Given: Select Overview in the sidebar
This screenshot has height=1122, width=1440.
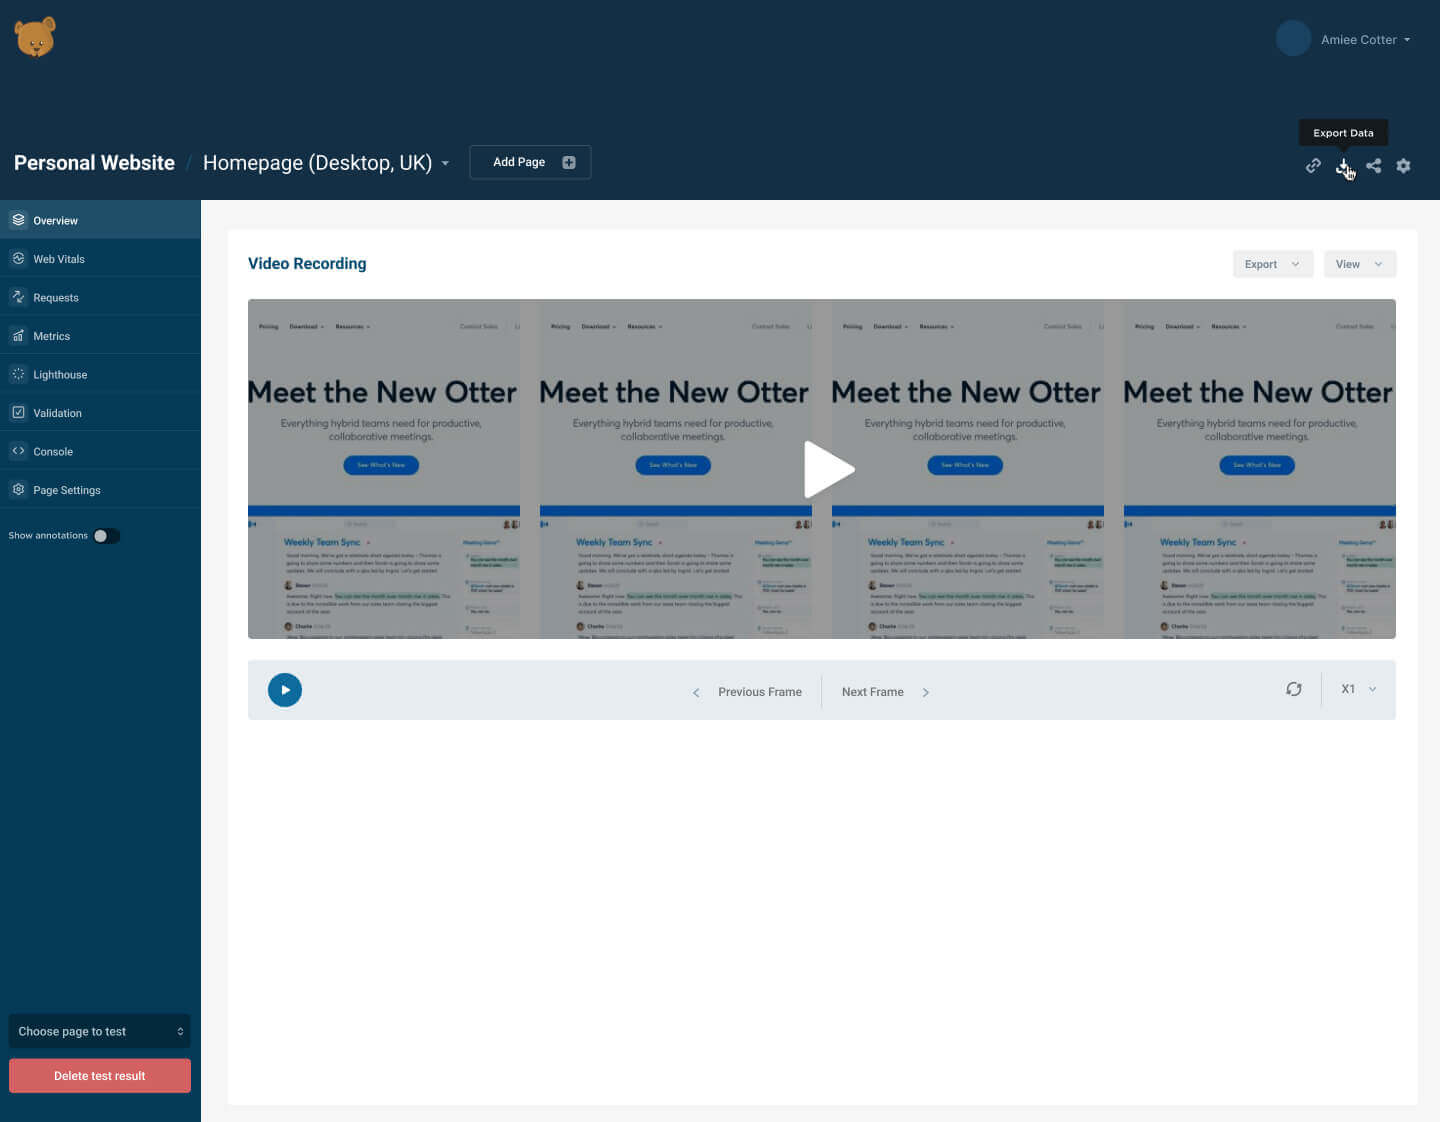Looking at the screenshot, I should coord(100,220).
